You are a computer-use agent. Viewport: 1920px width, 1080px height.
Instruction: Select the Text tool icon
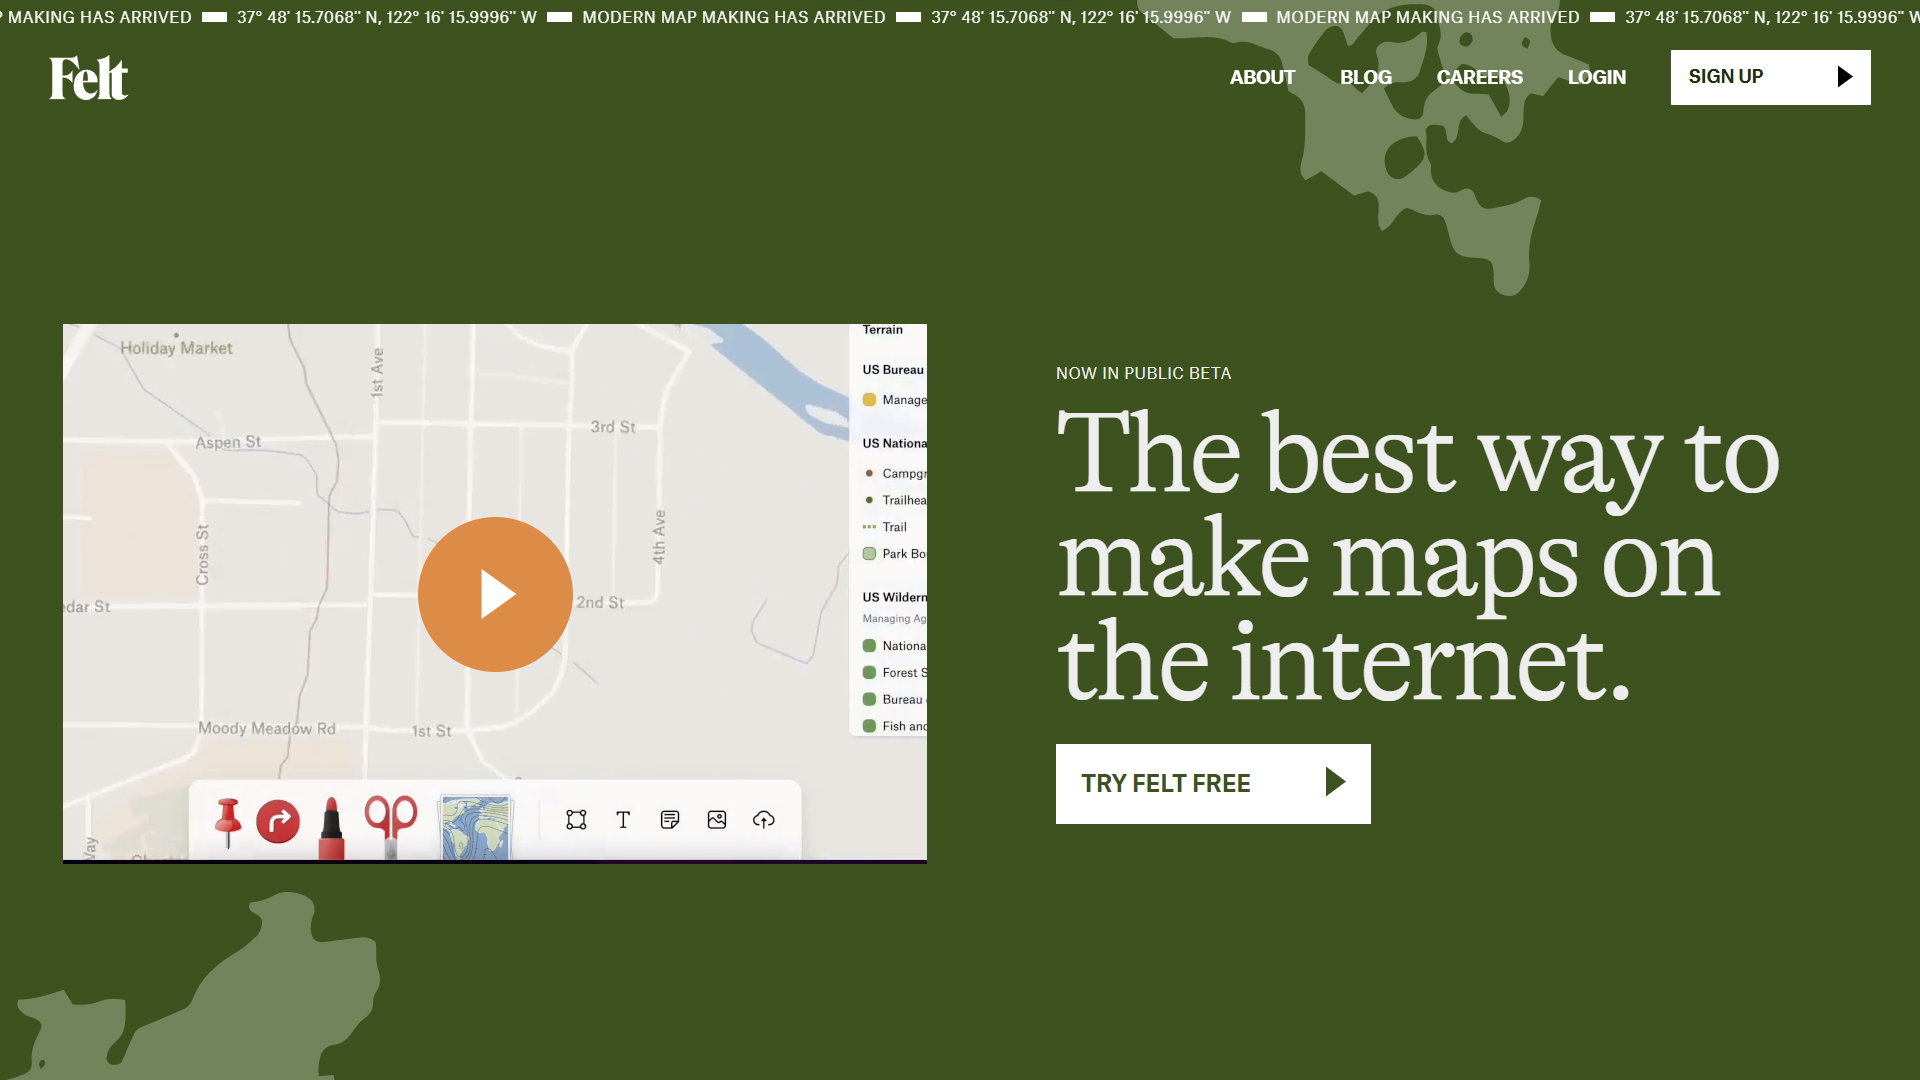pyautogui.click(x=623, y=820)
